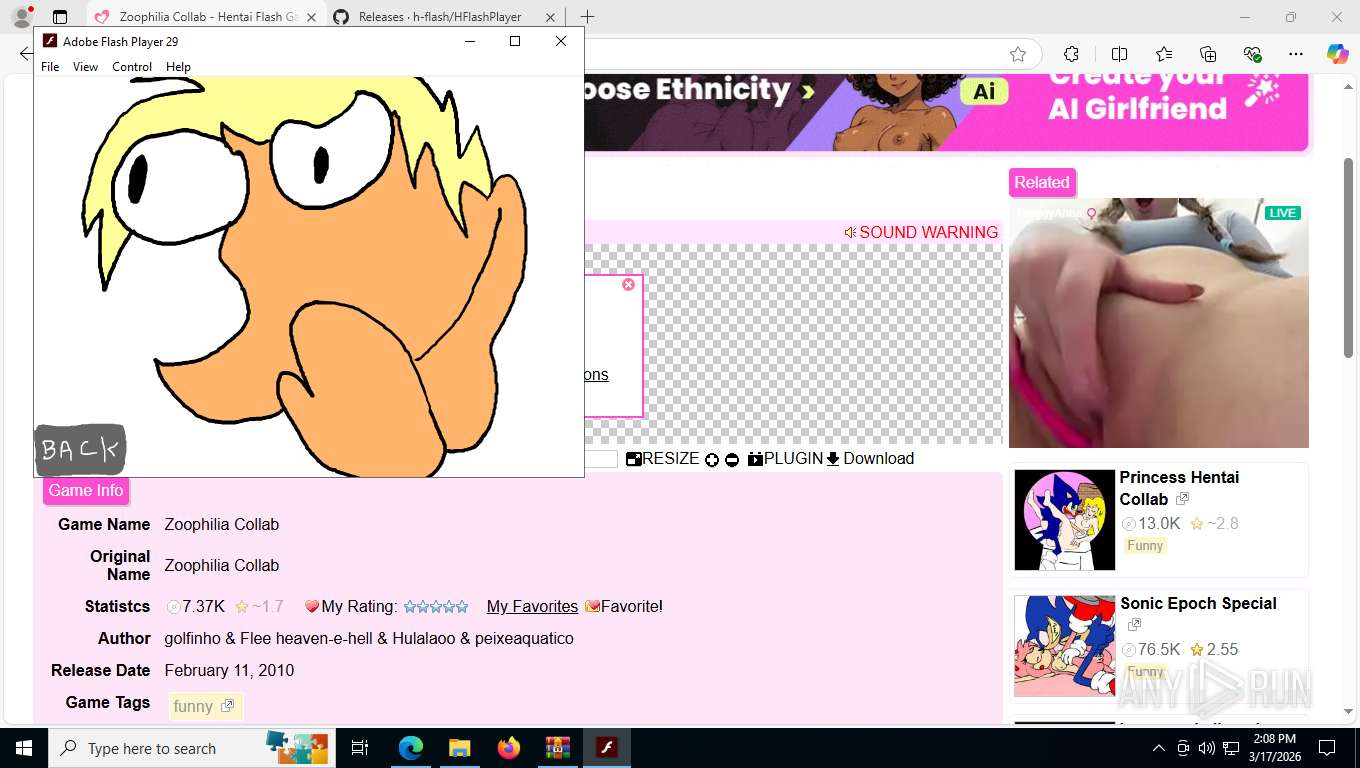Open the My Favorites link
This screenshot has width=1360, height=768.
(532, 606)
